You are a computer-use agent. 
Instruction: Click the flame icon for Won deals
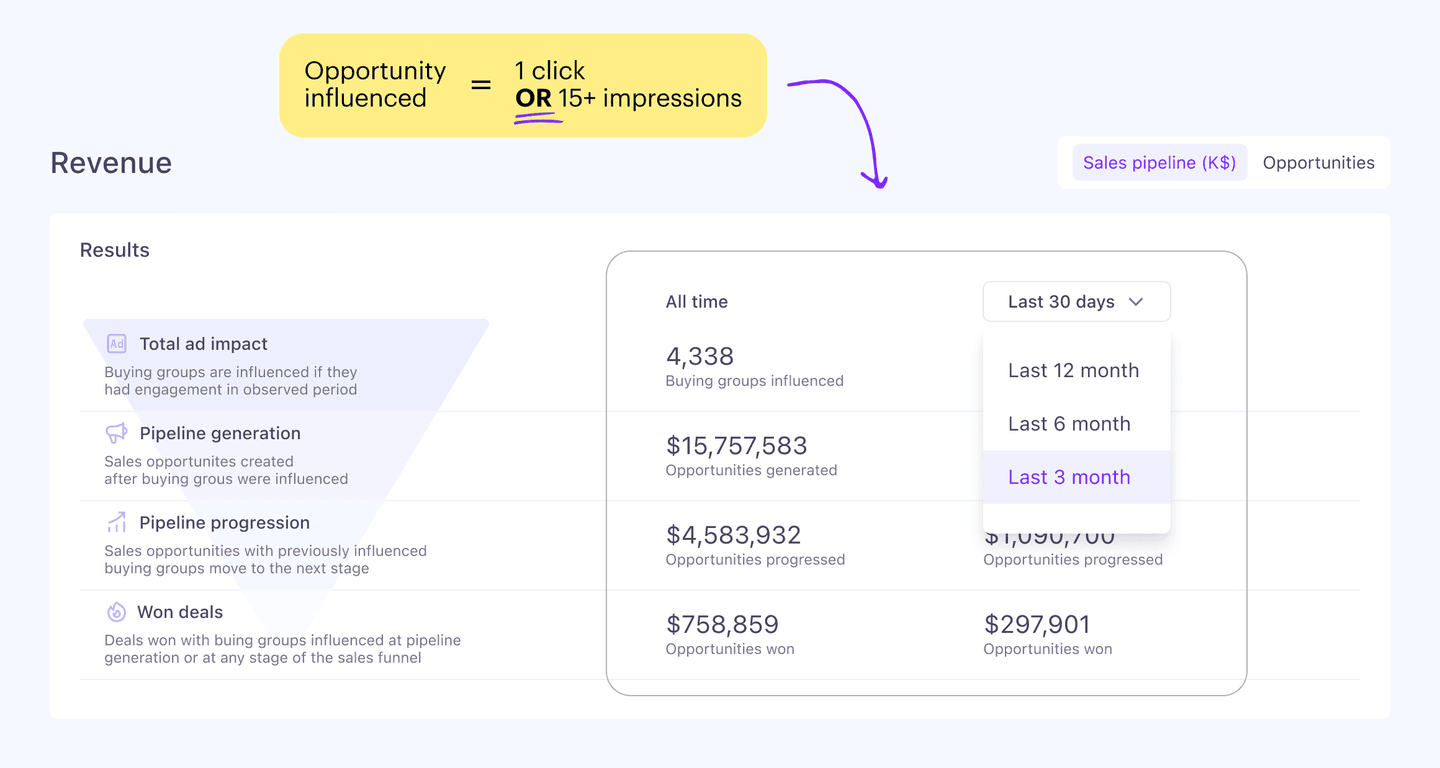click(x=117, y=612)
